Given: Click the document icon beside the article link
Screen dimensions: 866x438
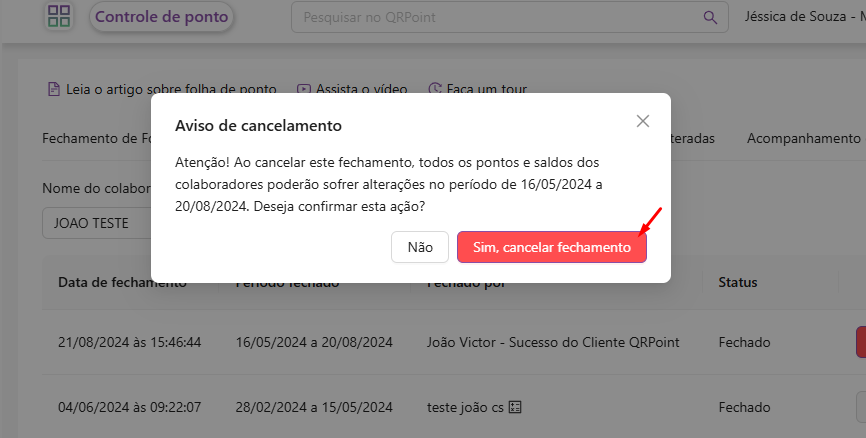Looking at the screenshot, I should click(54, 89).
